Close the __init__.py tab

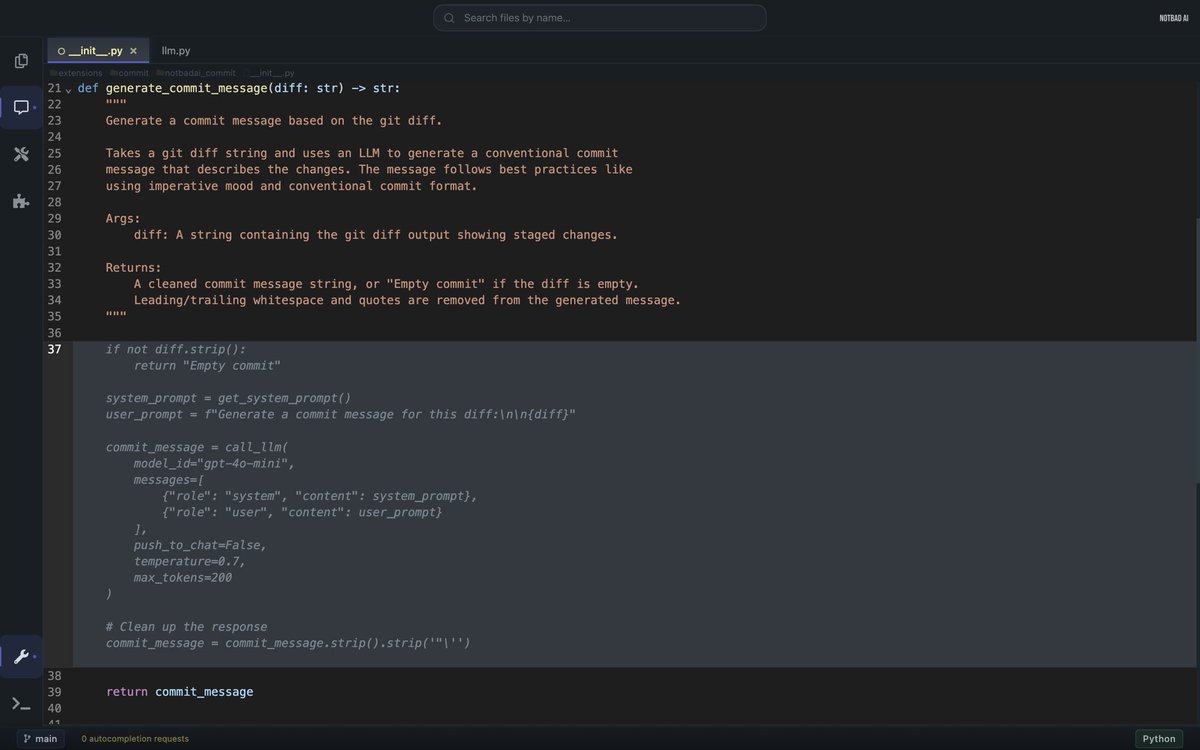(x=133, y=51)
